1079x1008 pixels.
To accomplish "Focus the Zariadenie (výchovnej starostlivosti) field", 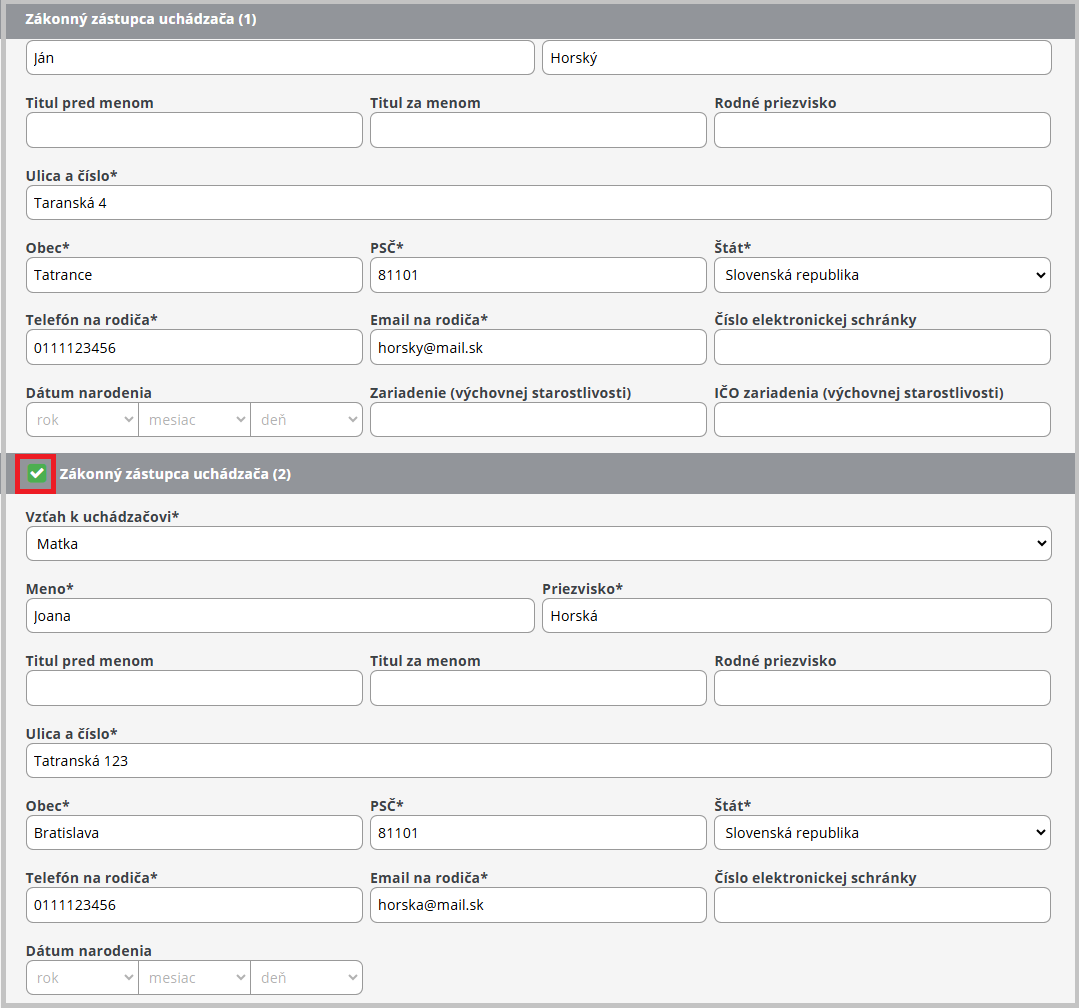I will tap(538, 420).
